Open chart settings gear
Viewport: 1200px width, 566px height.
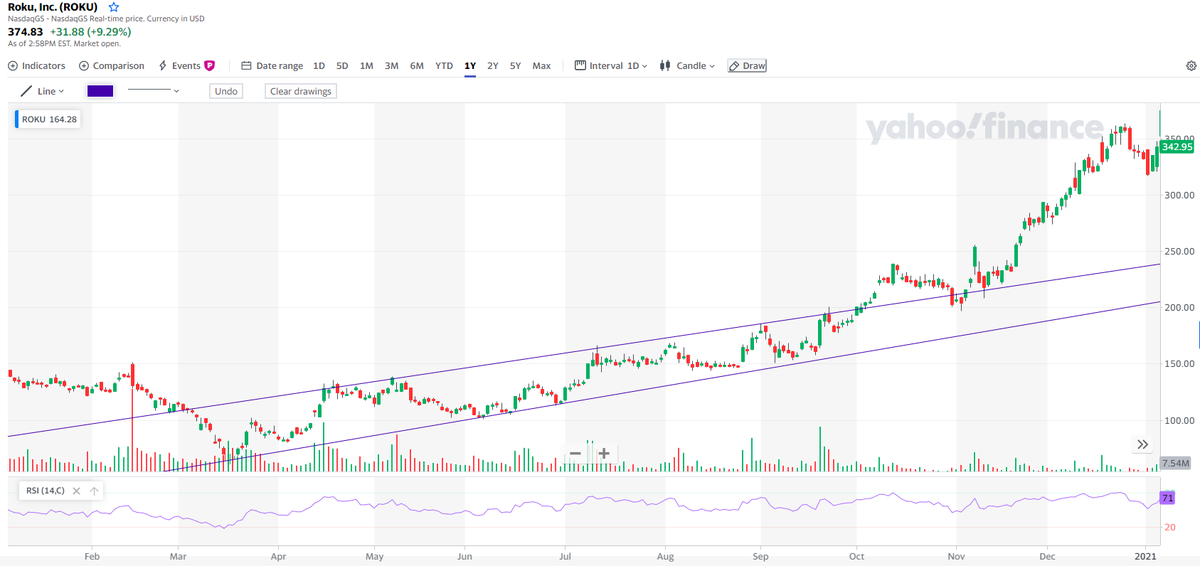point(1190,66)
